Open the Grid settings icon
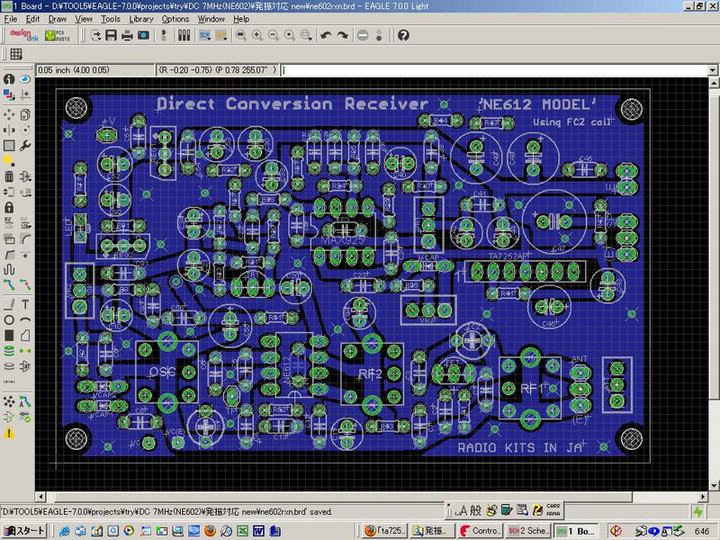This screenshot has height=540, width=720. pos(16,54)
